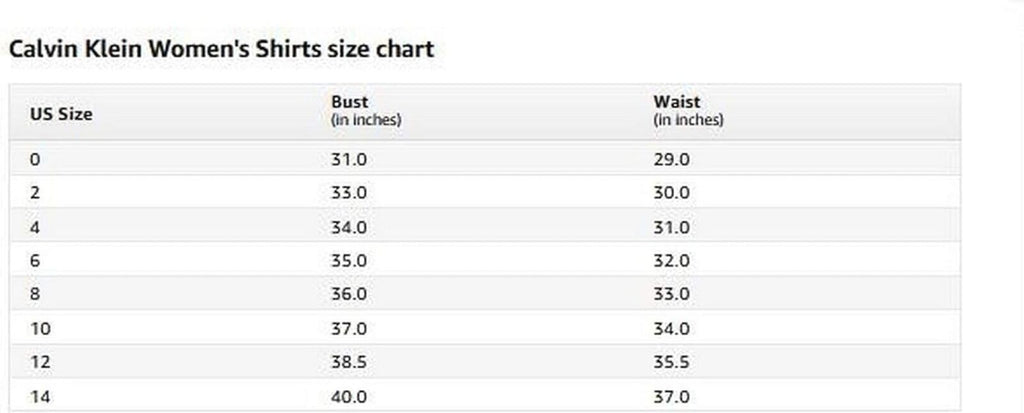Select the 35.5 waist measurement
Screen dimensions: 1024x413
671,363
